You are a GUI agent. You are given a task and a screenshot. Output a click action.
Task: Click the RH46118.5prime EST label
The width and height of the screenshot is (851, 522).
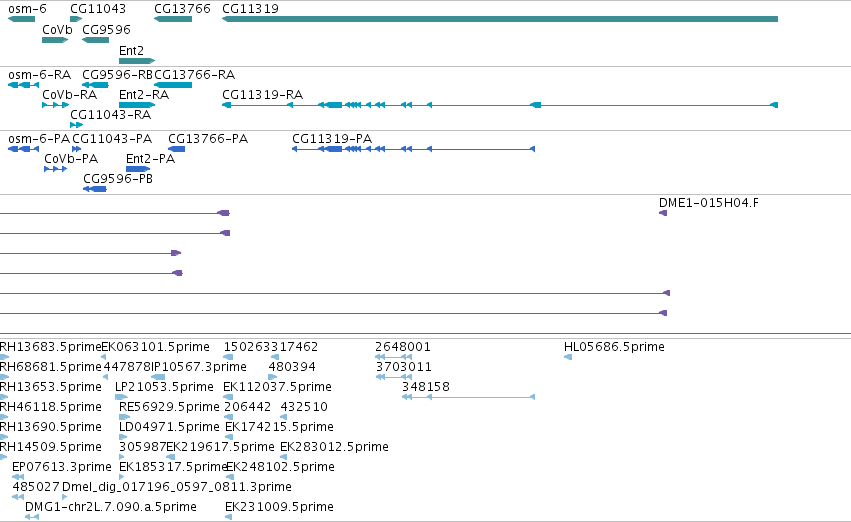(x=51, y=407)
